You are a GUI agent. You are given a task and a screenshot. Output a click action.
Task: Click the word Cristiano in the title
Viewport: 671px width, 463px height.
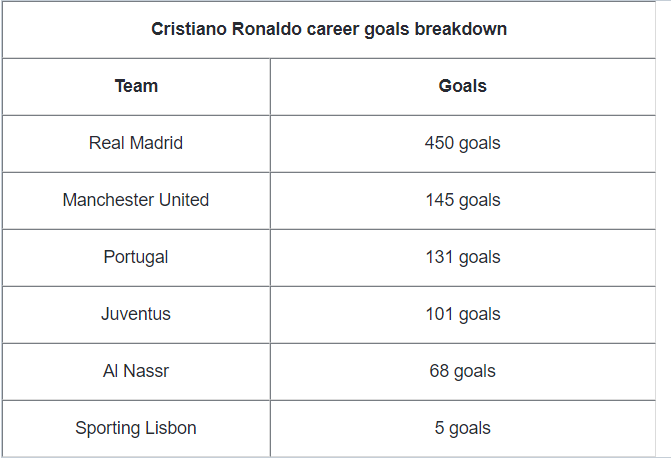(189, 29)
